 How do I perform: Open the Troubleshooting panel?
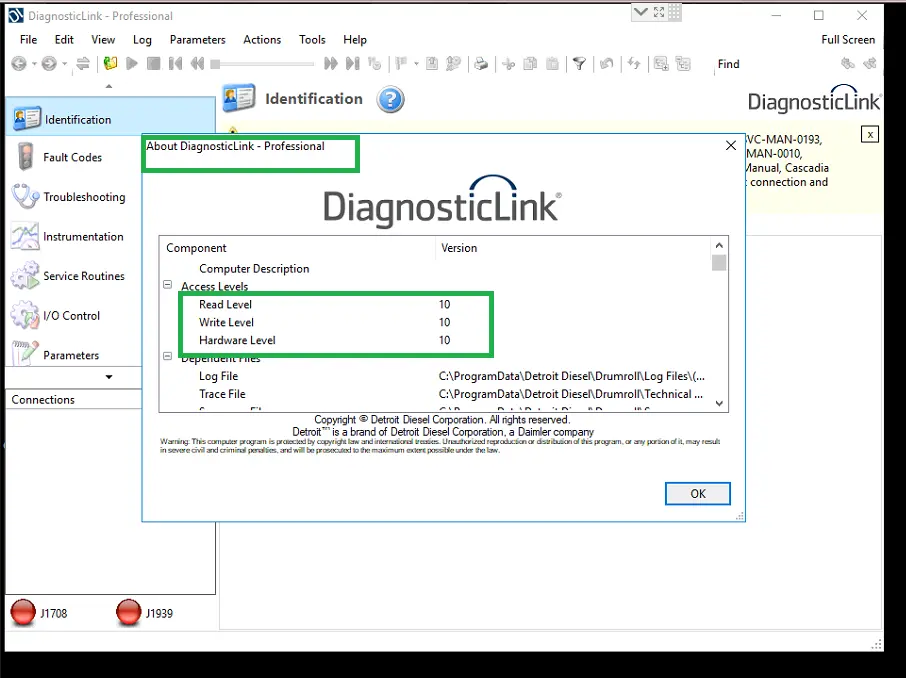[x=73, y=197]
